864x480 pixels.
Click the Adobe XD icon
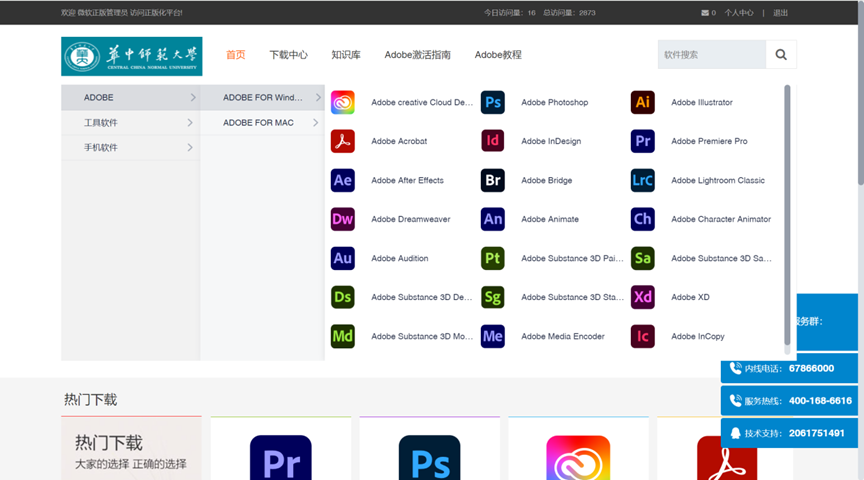coord(642,297)
